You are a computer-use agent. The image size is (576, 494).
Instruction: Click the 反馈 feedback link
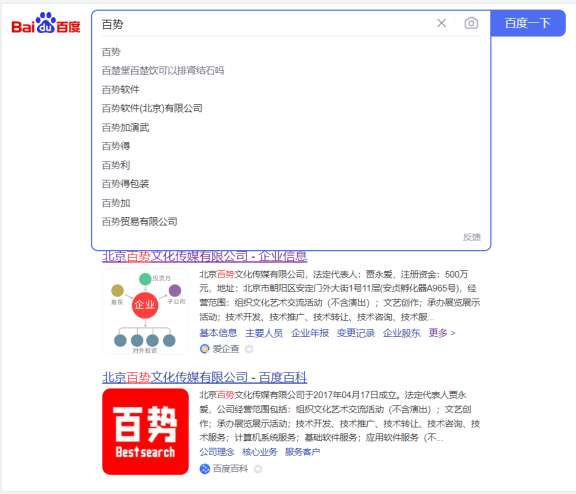tap(472, 237)
